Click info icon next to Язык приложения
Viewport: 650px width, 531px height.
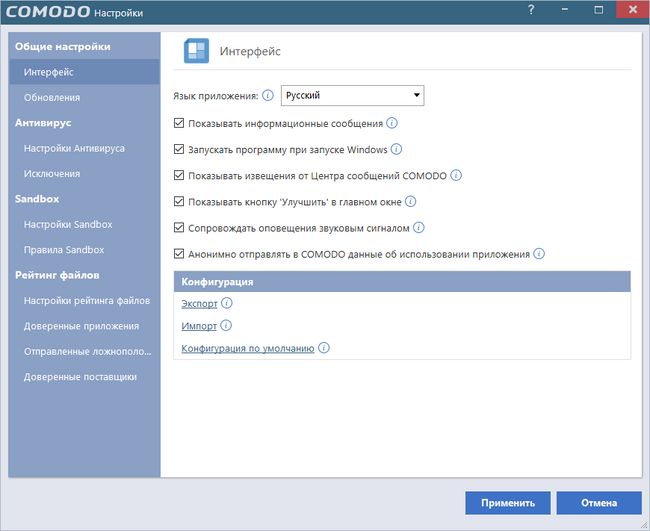point(268,96)
